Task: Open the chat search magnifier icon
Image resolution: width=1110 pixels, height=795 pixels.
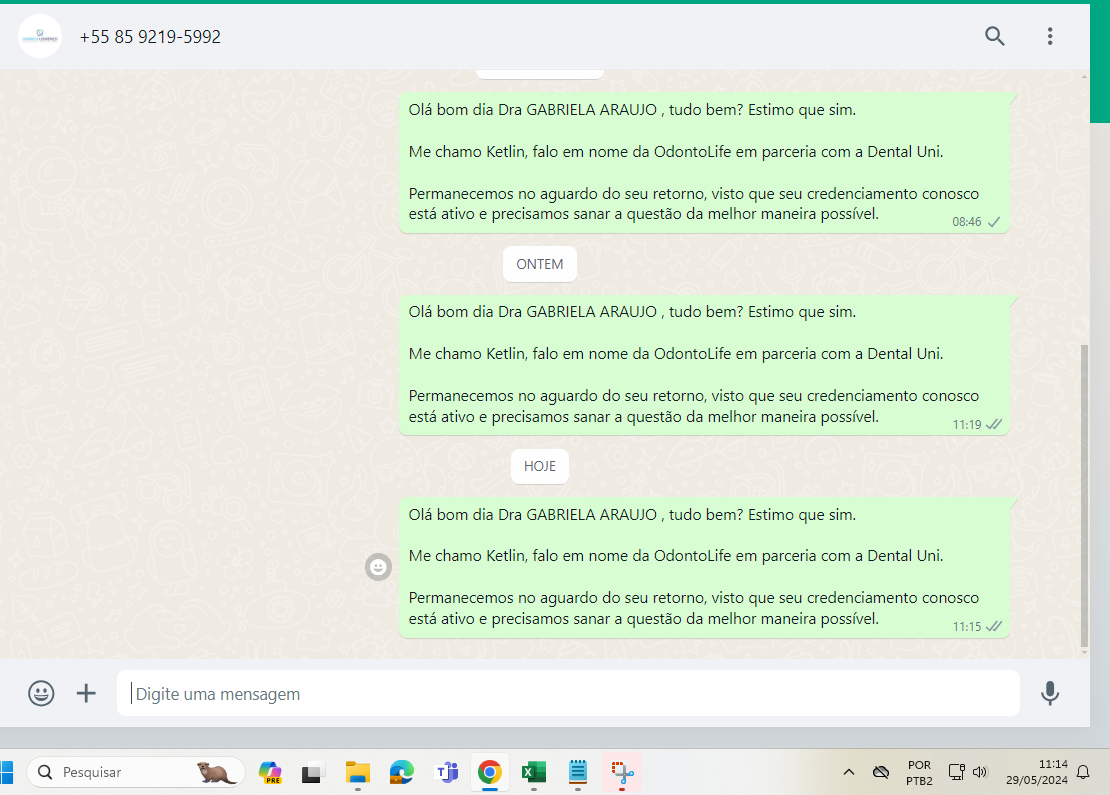Action: coord(995,36)
